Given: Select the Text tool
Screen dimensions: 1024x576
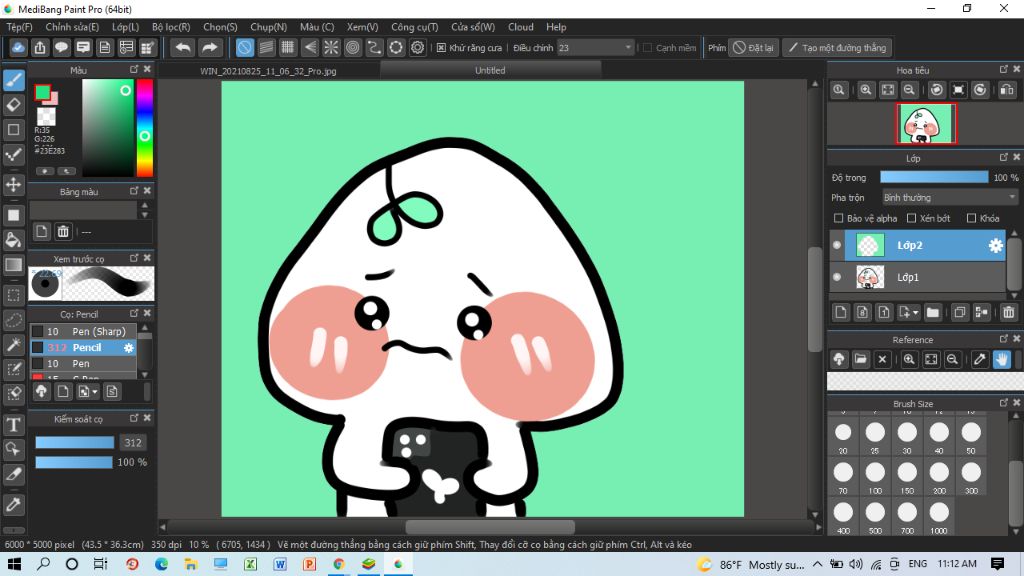Looking at the screenshot, I should (14, 424).
